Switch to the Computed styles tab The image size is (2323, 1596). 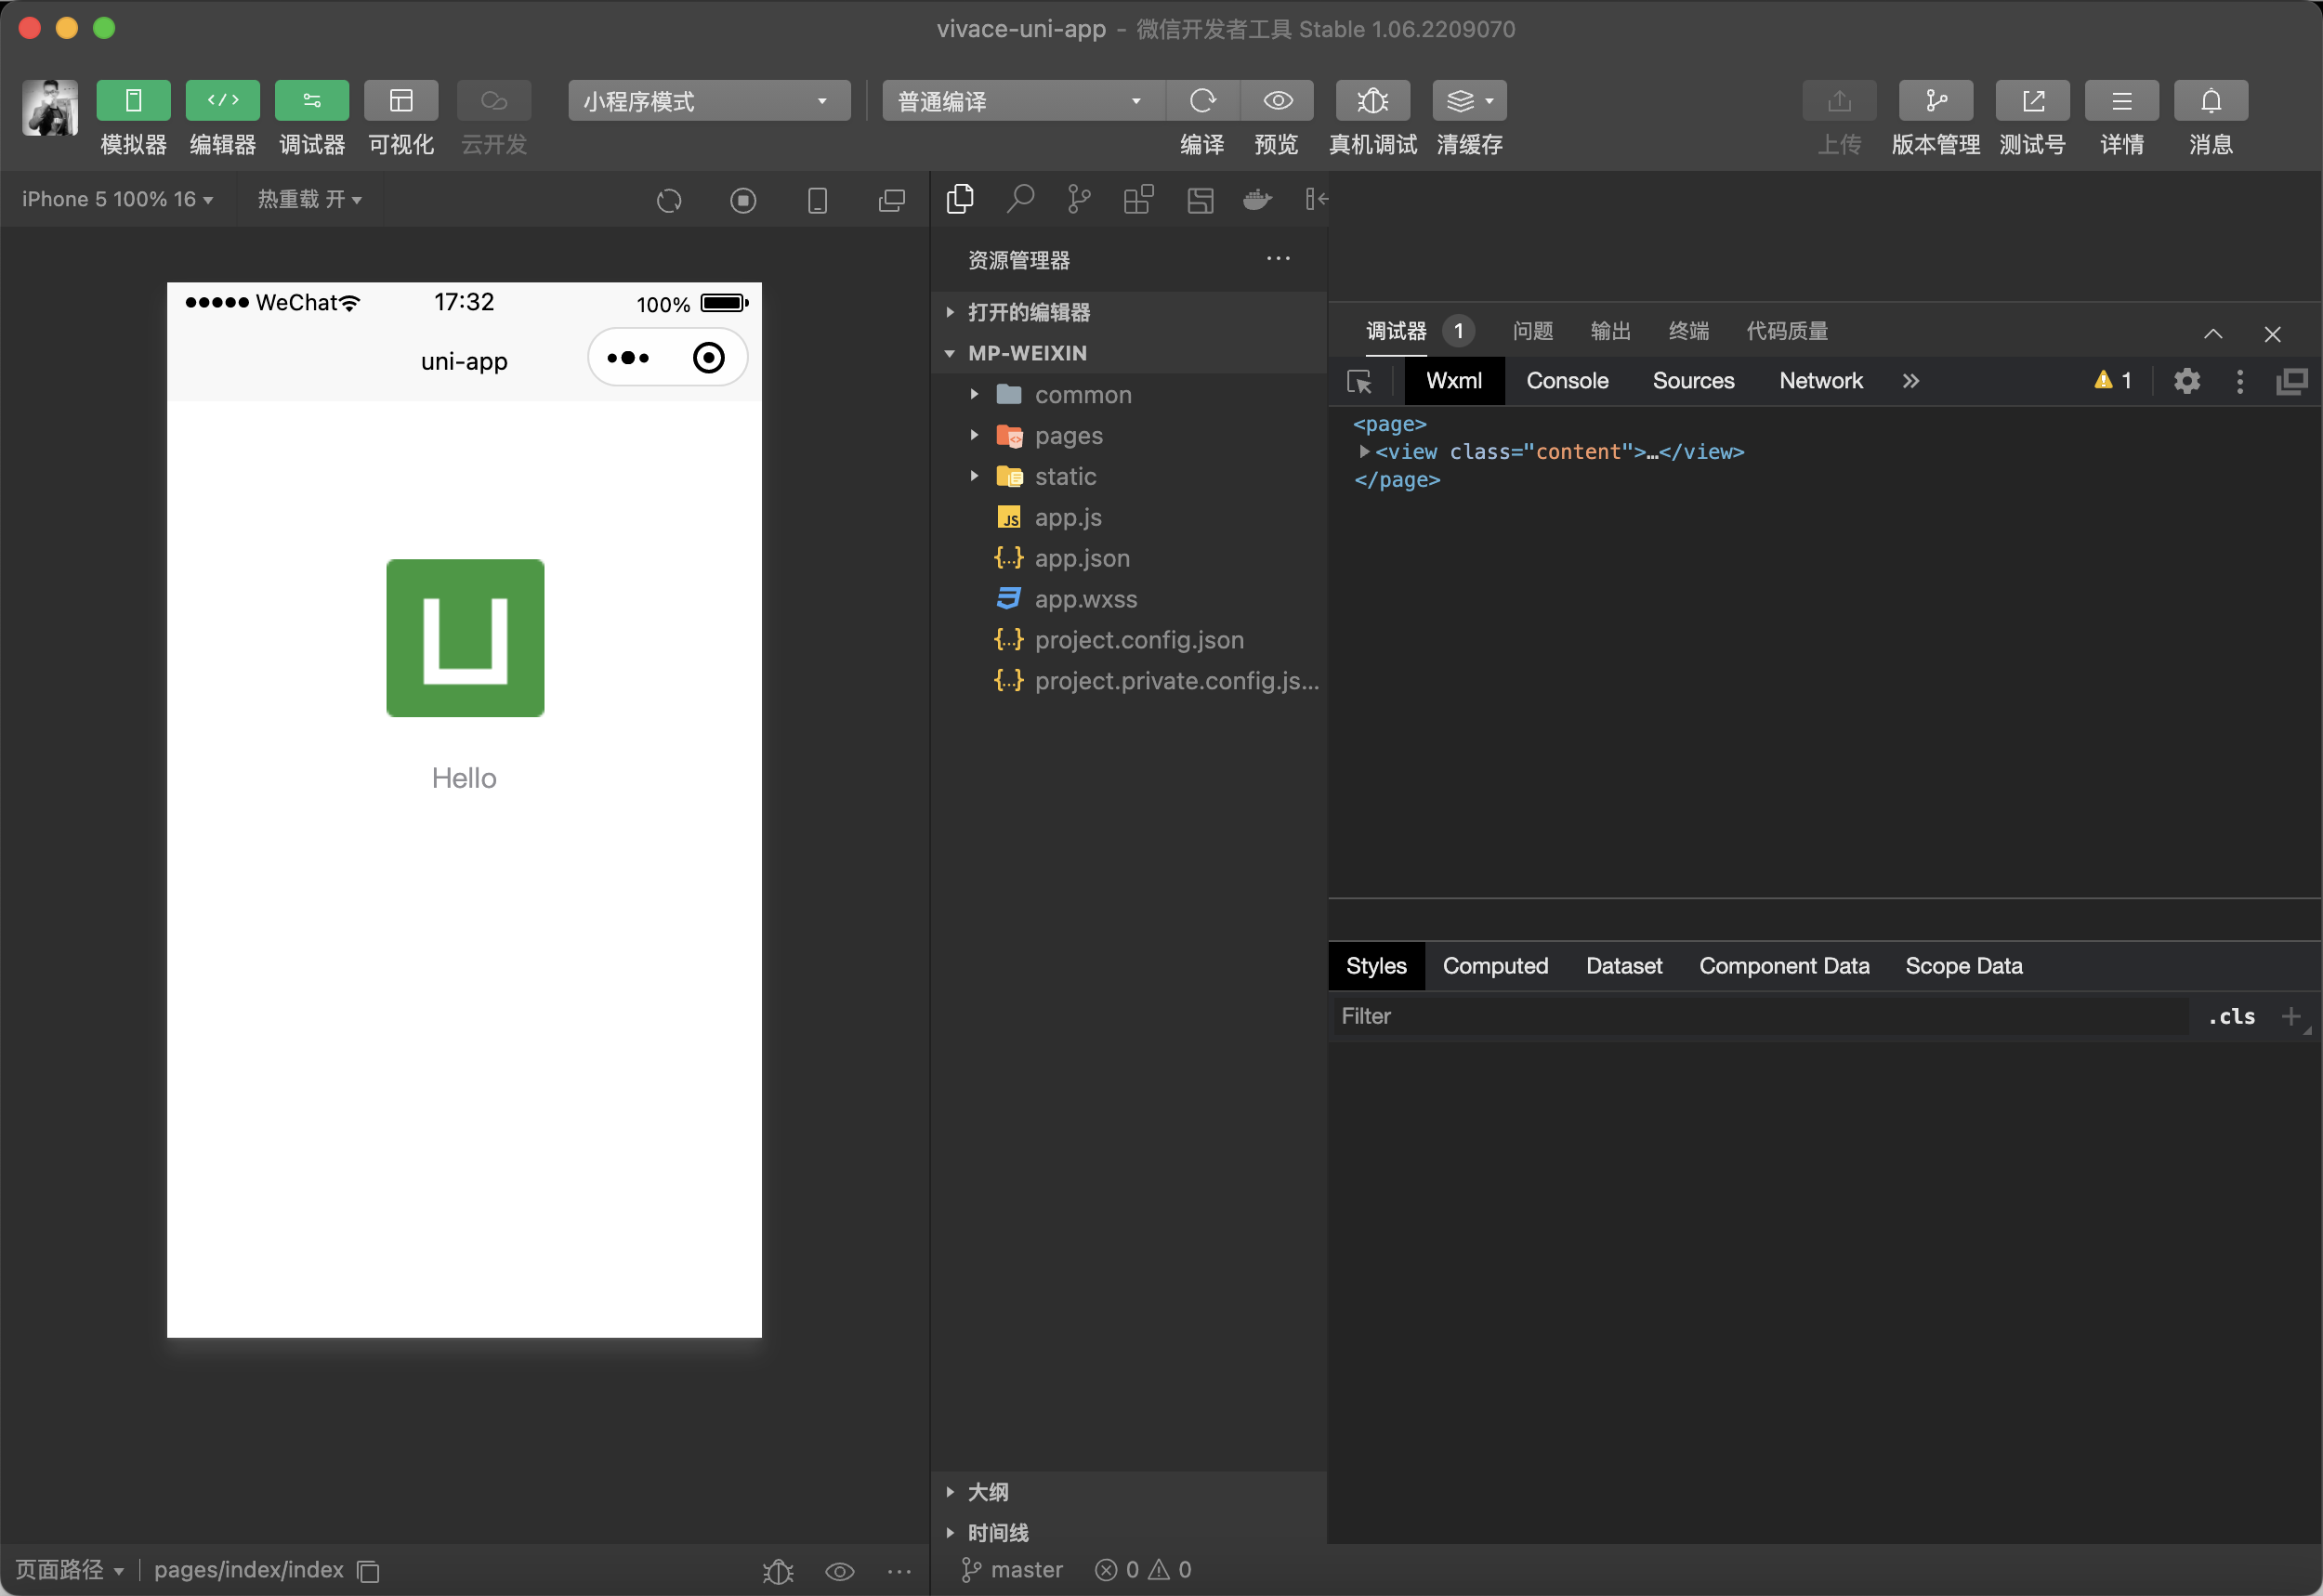coord(1495,966)
